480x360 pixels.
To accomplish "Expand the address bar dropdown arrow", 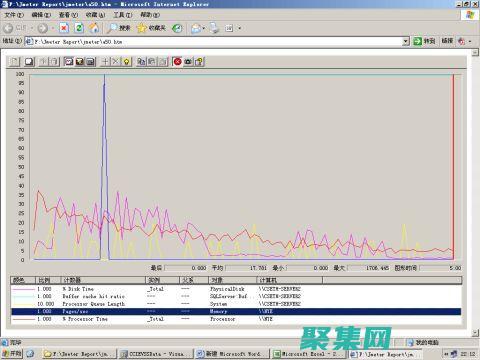I will click(x=405, y=41).
